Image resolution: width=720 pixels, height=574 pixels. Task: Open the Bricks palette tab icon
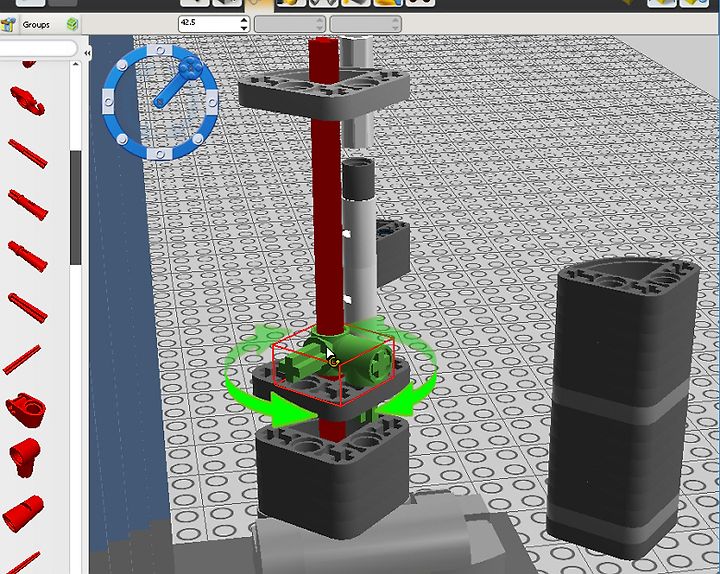click(8, 24)
